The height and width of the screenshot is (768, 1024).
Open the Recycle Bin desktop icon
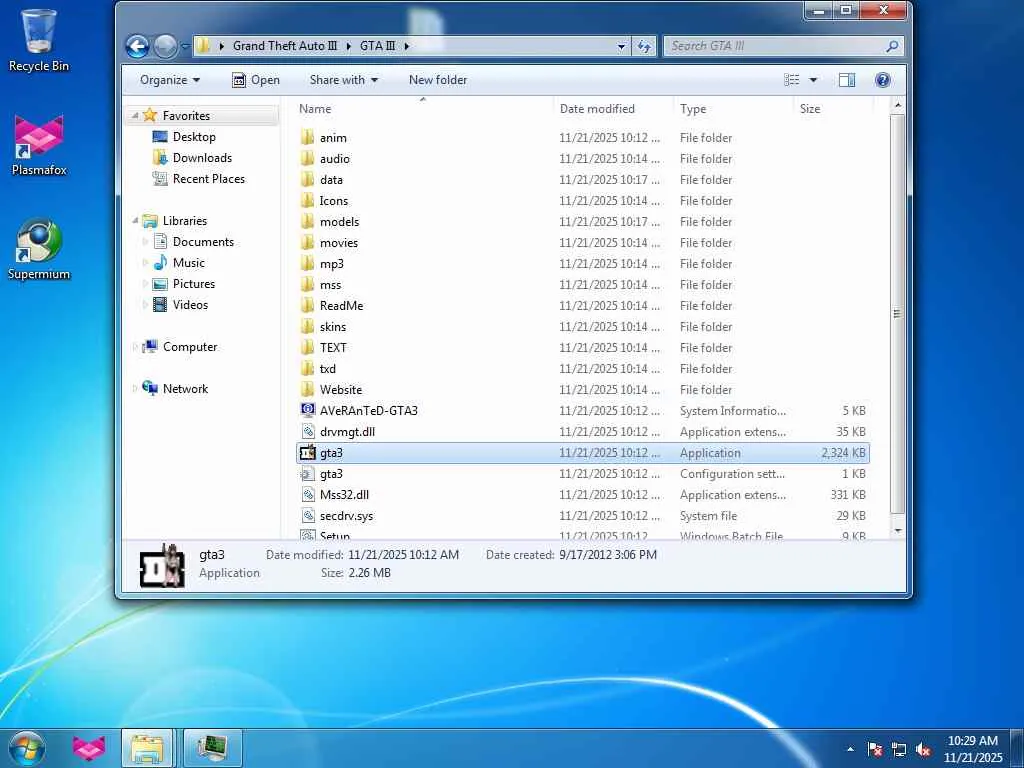[x=39, y=40]
